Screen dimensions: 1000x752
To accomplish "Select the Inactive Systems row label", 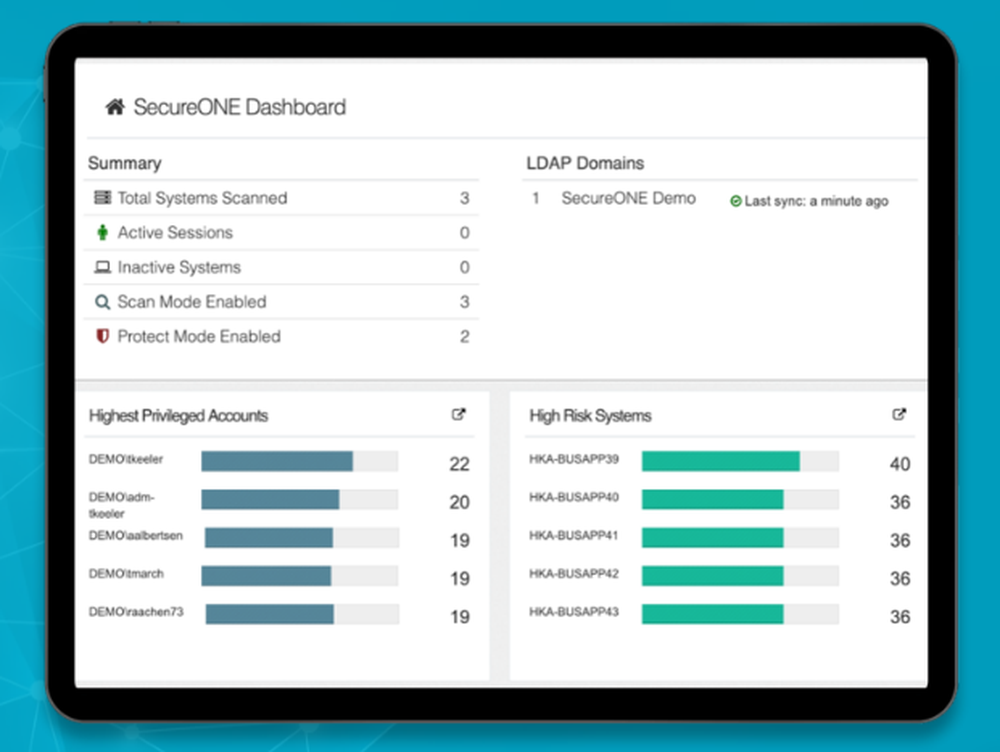I will click(x=179, y=267).
